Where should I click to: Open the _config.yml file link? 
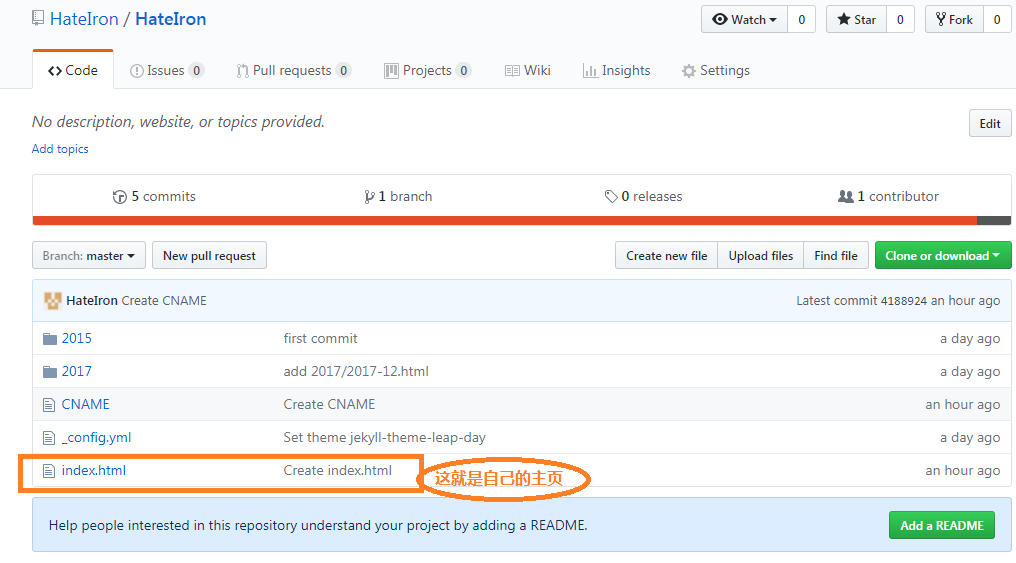(x=97, y=438)
